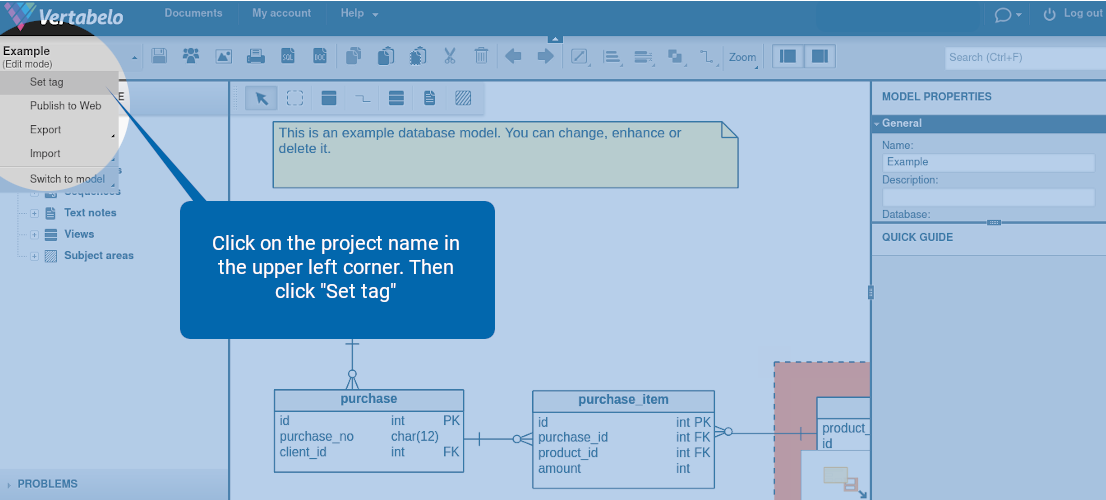
Task: Click the example database model text note
Action: (x=506, y=154)
